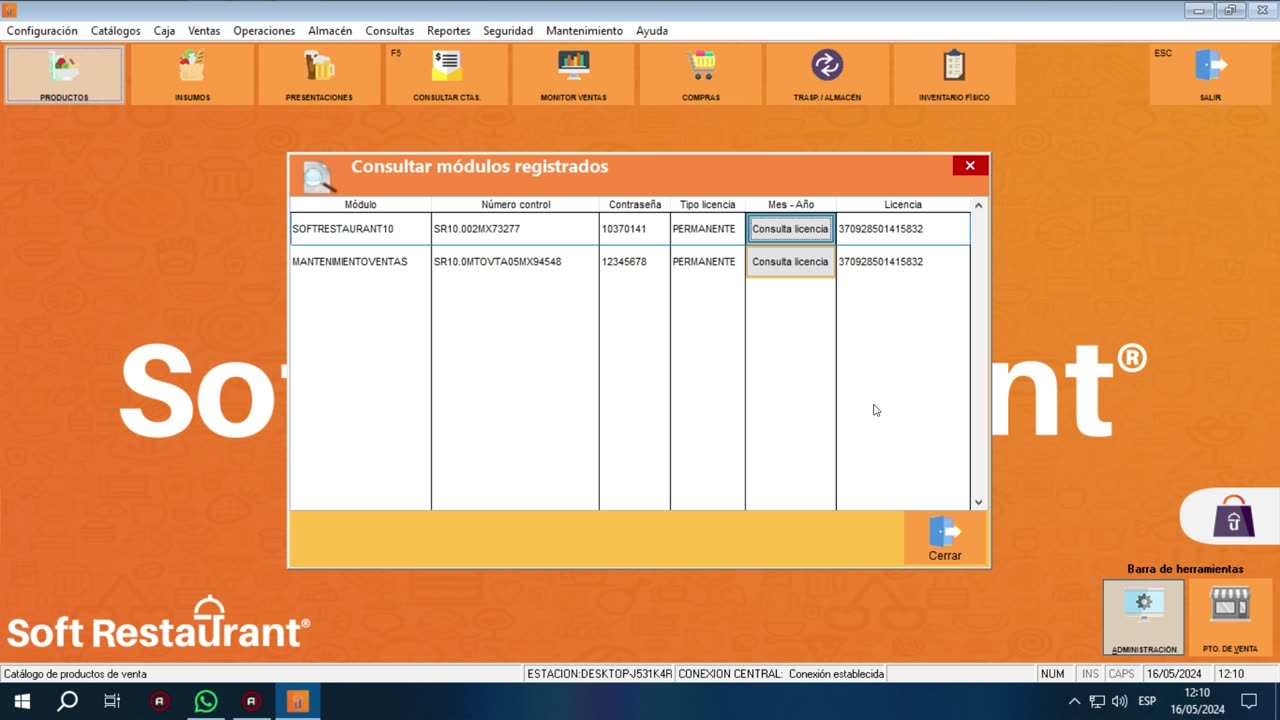Open the Ayuda menu
The height and width of the screenshot is (720, 1280).
point(652,31)
